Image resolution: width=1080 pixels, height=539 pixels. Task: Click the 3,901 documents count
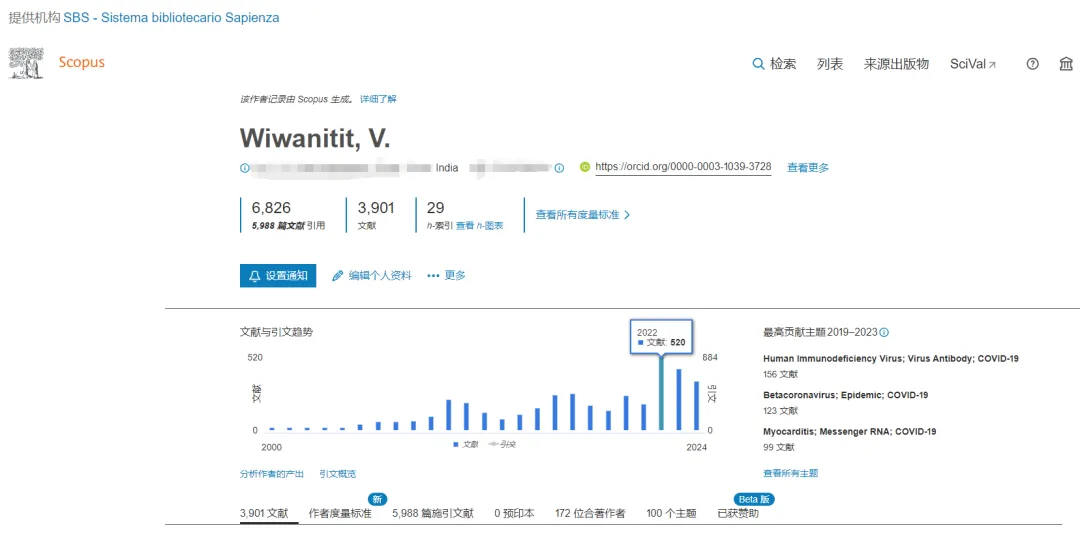coord(377,208)
